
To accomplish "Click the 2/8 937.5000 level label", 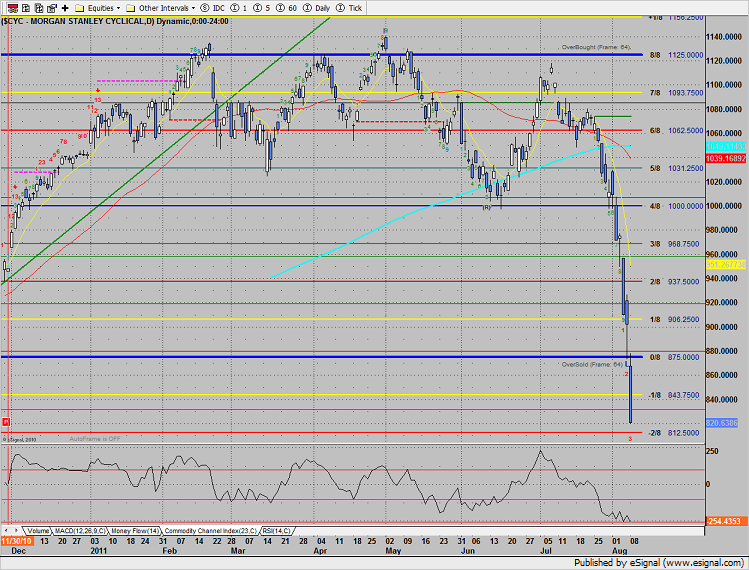I will pos(674,281).
